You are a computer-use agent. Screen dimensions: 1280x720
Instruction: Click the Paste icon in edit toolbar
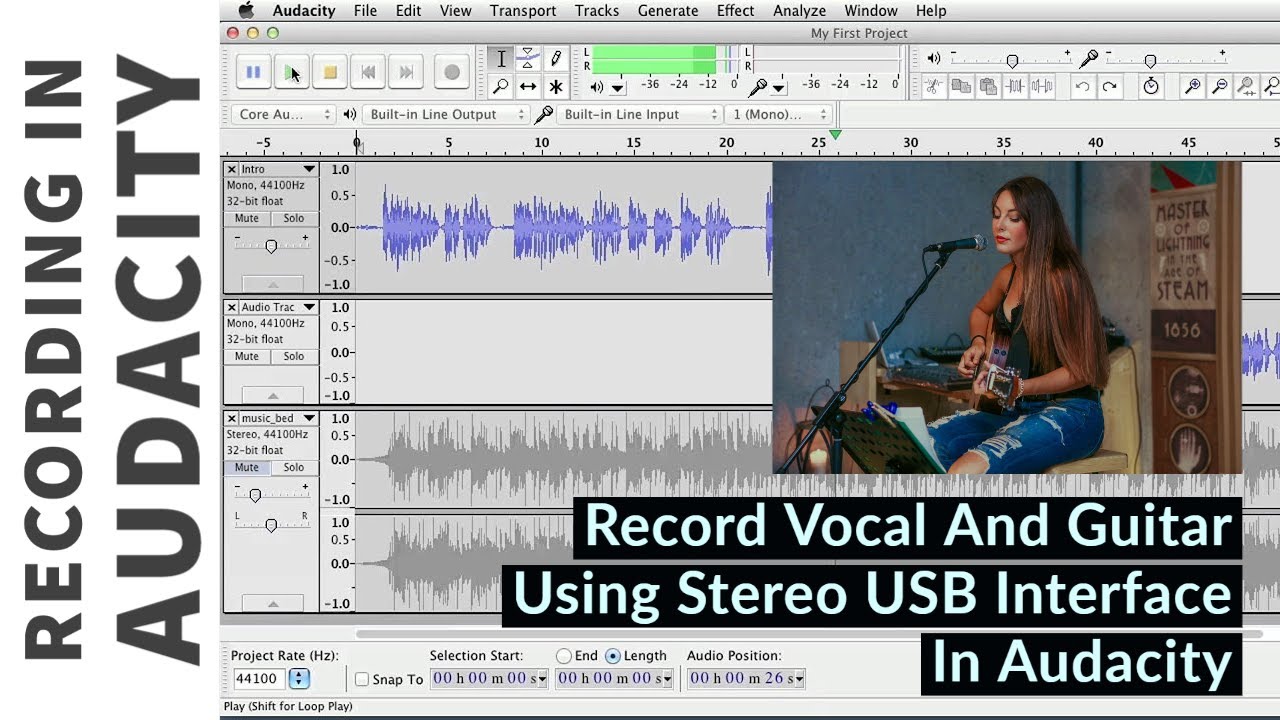click(988, 87)
